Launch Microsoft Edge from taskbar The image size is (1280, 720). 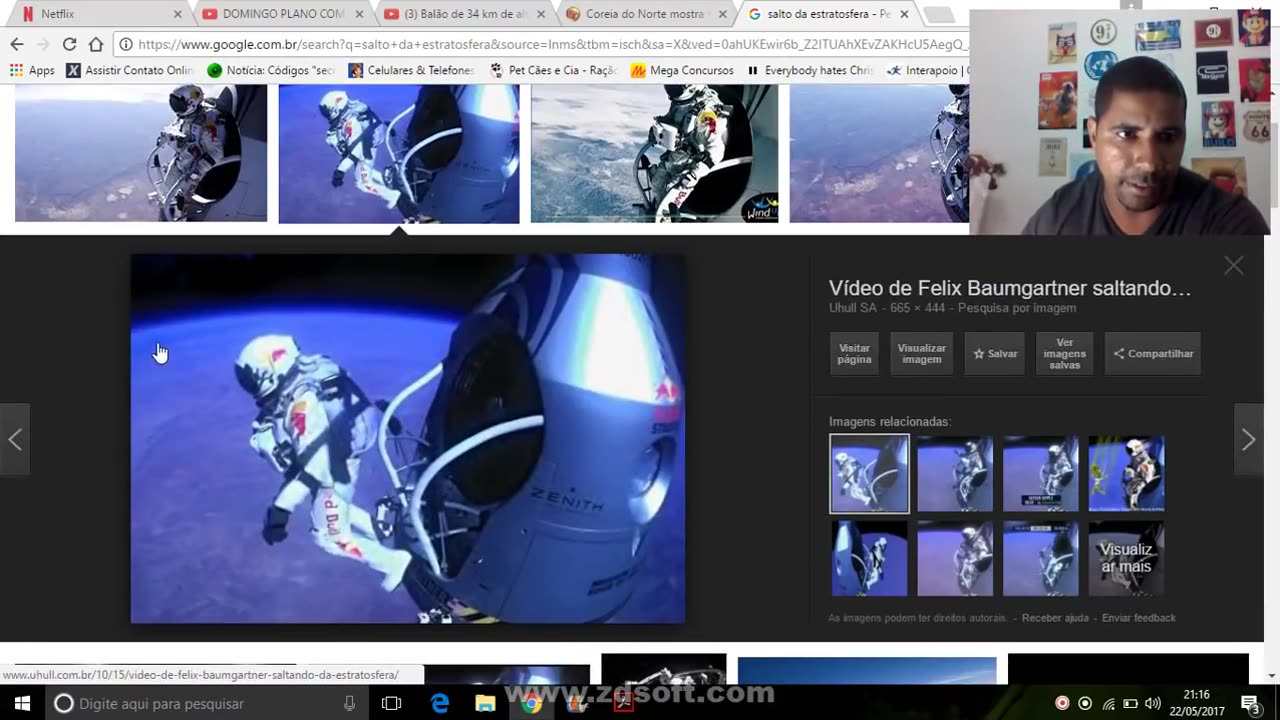(x=440, y=703)
